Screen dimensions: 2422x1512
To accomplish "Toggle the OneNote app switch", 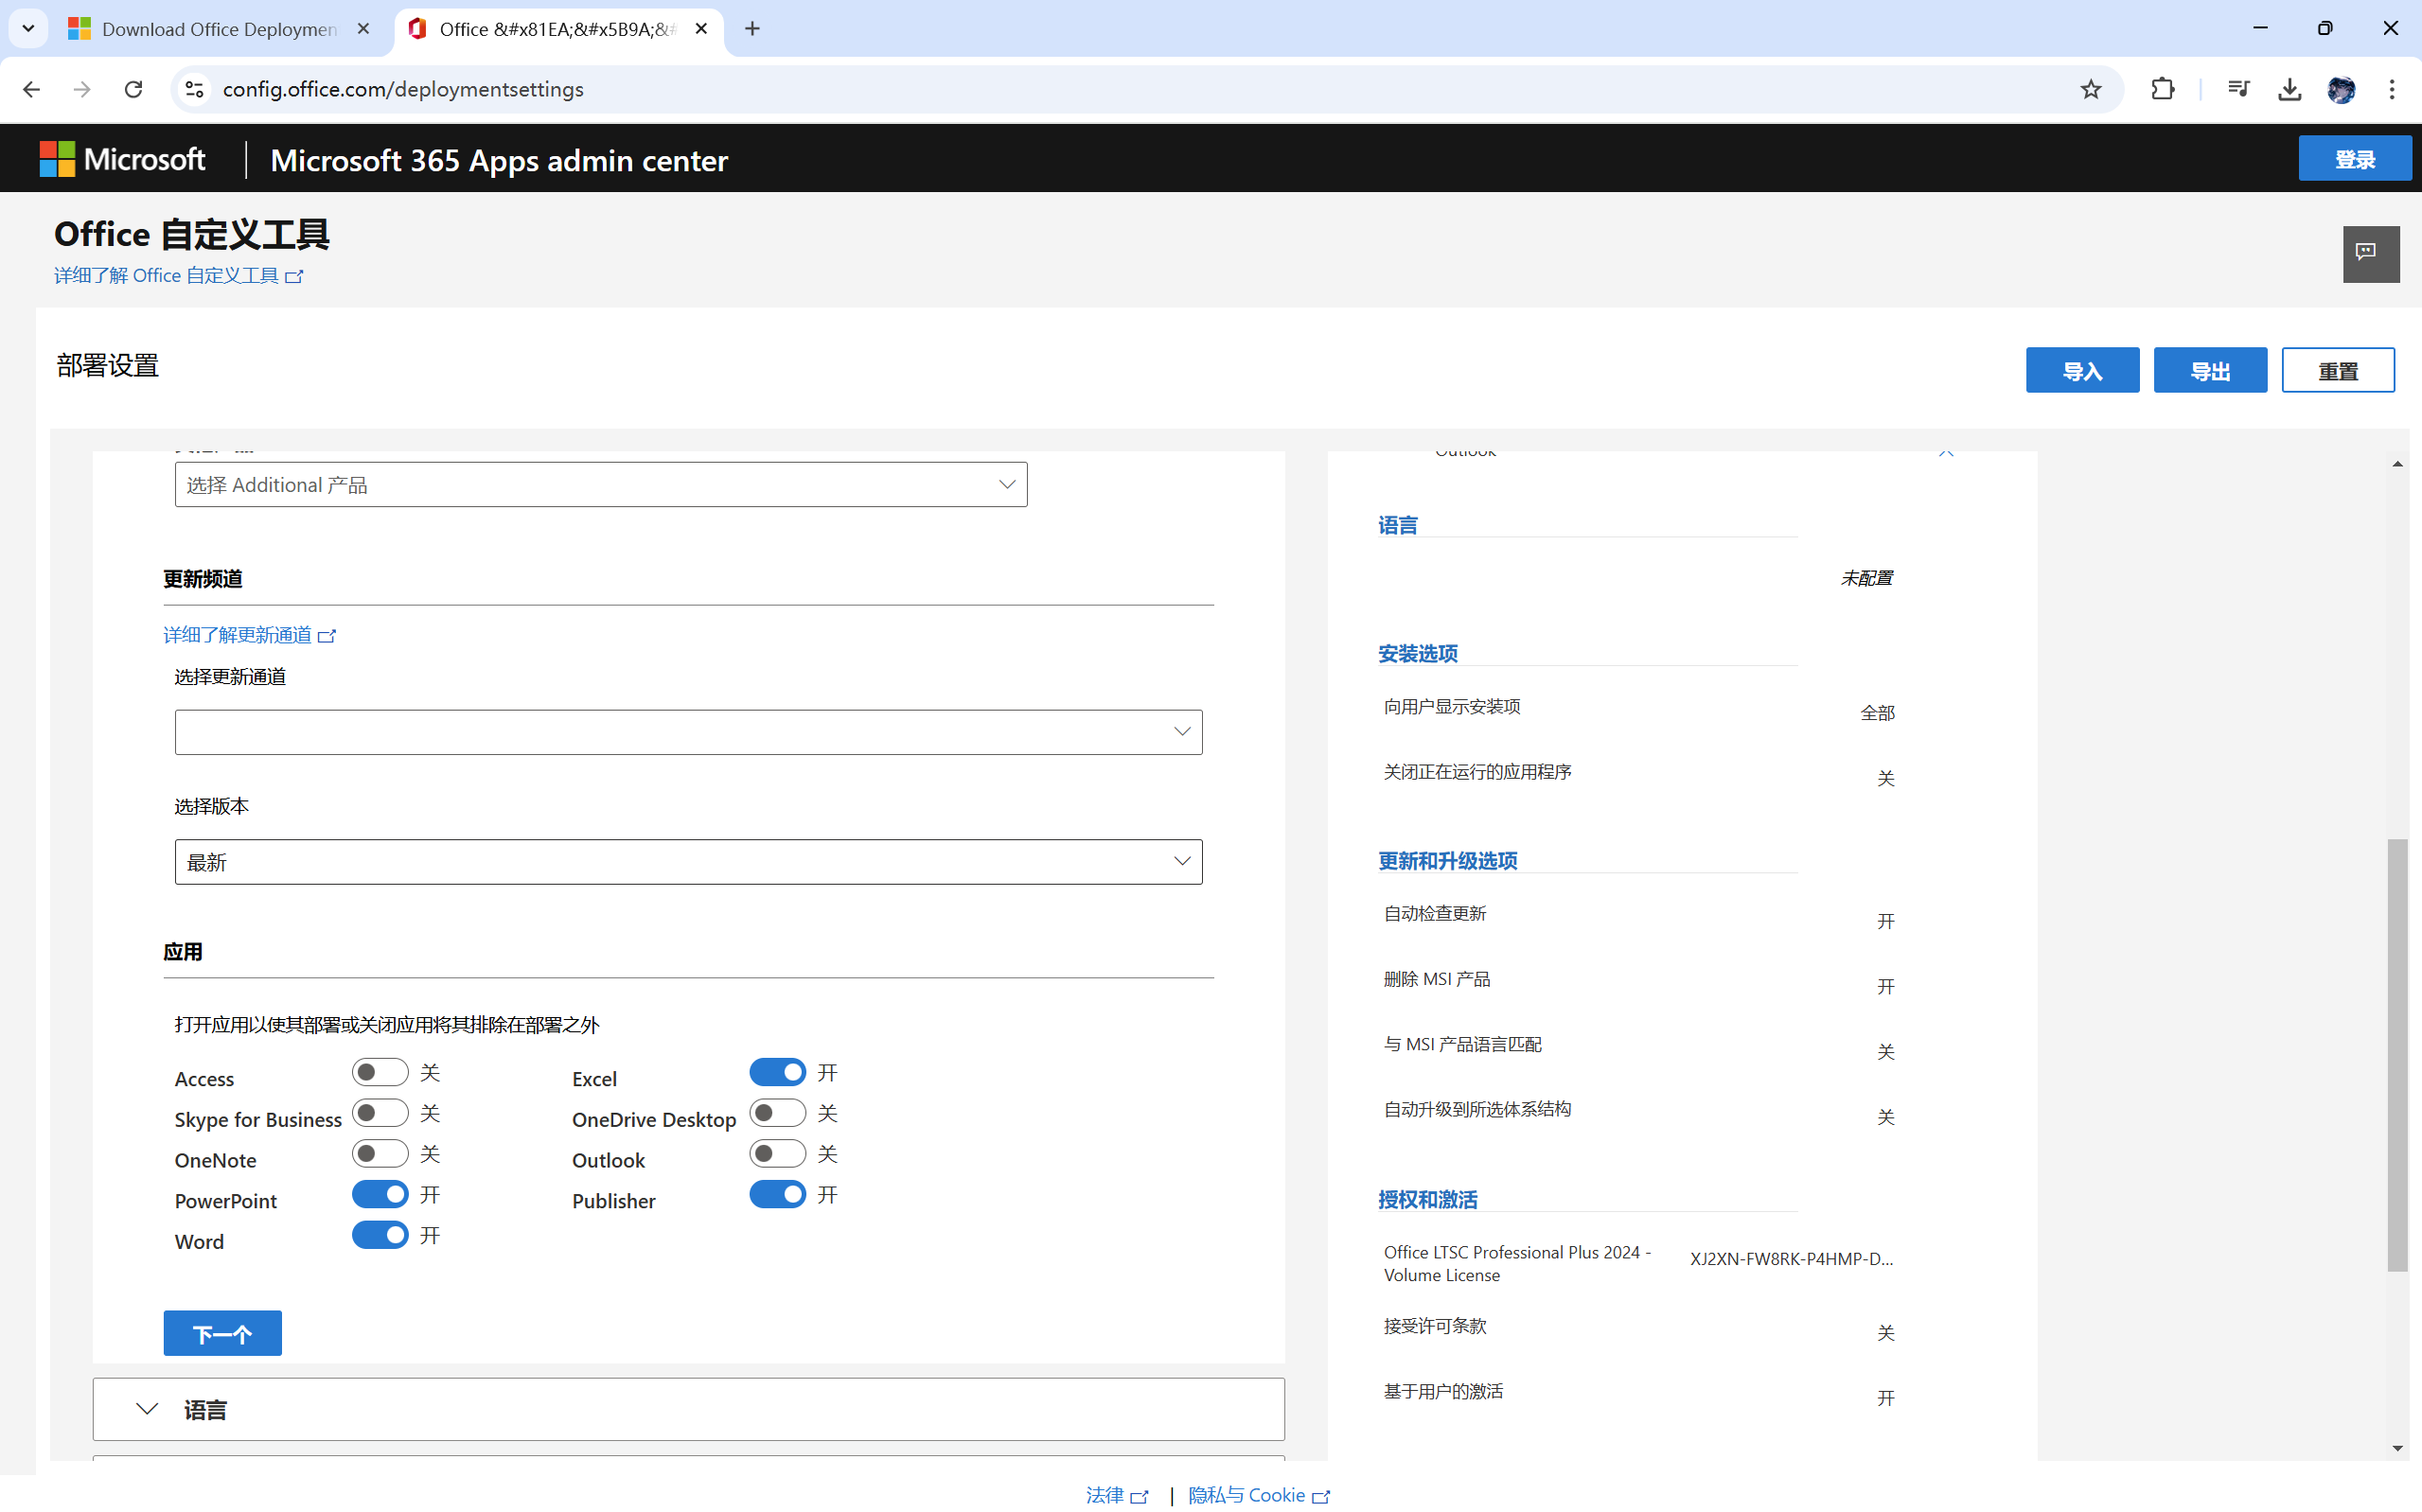I will pos(380,1153).
